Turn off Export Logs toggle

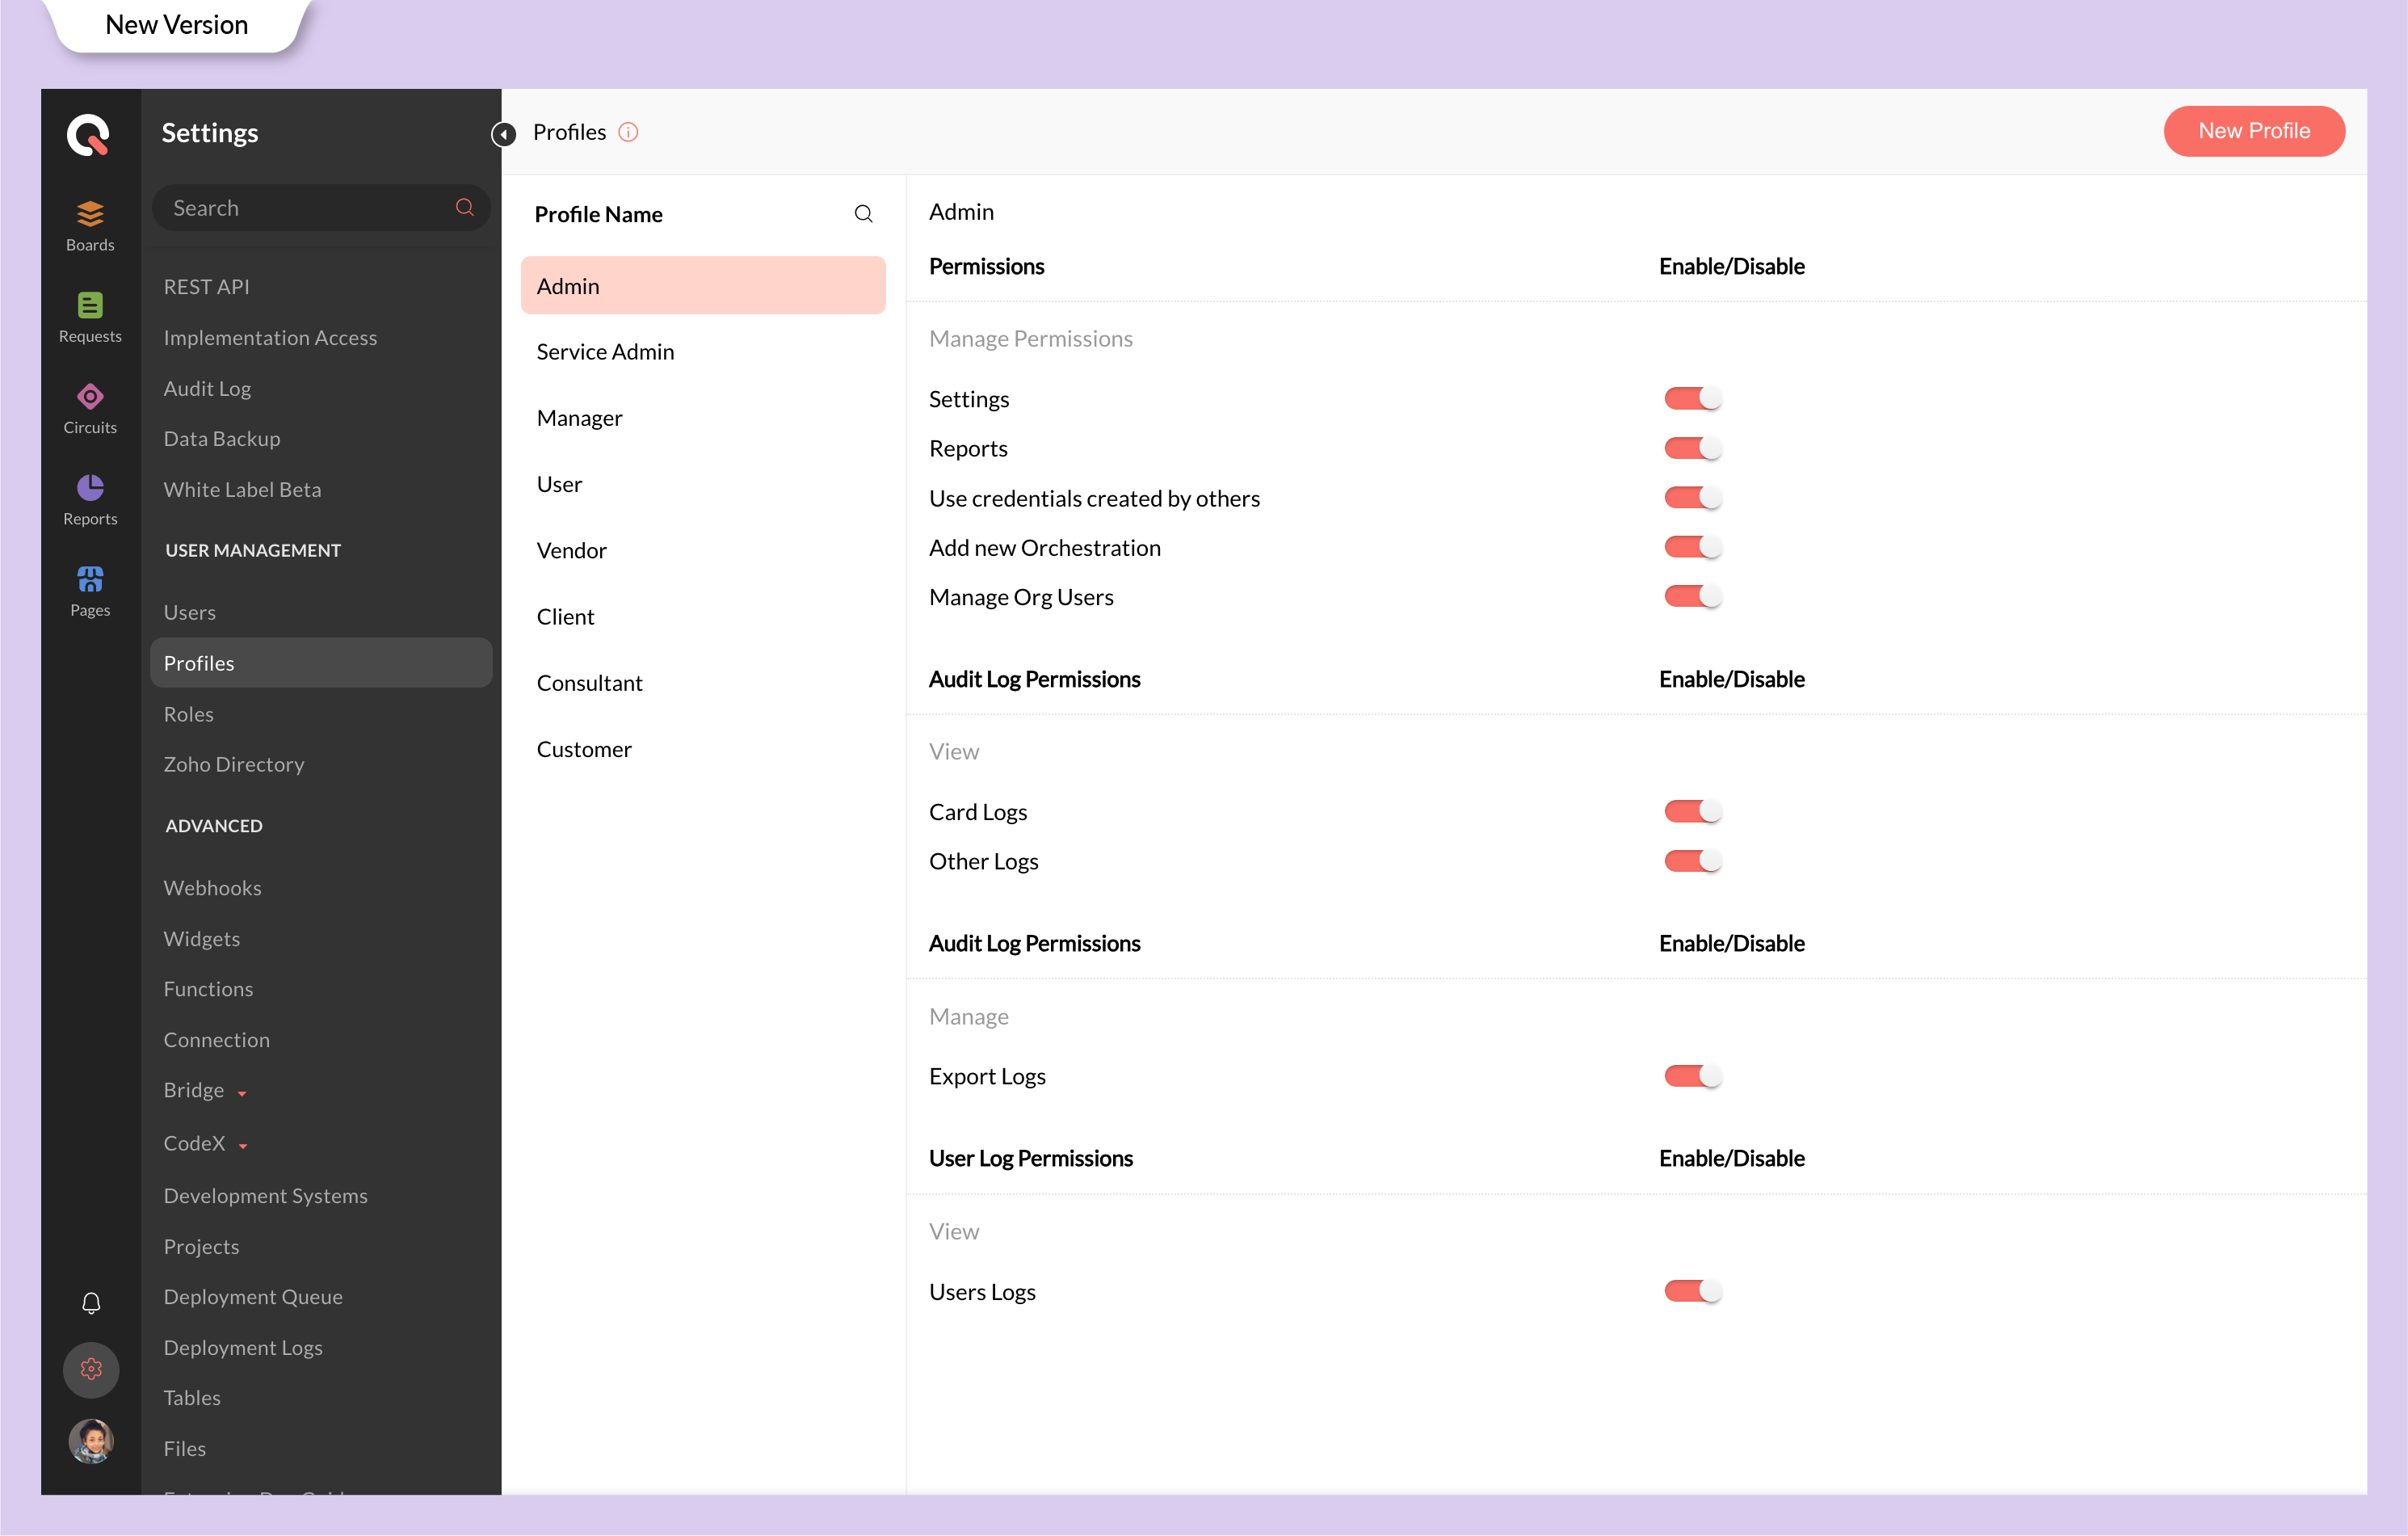click(x=1692, y=1076)
